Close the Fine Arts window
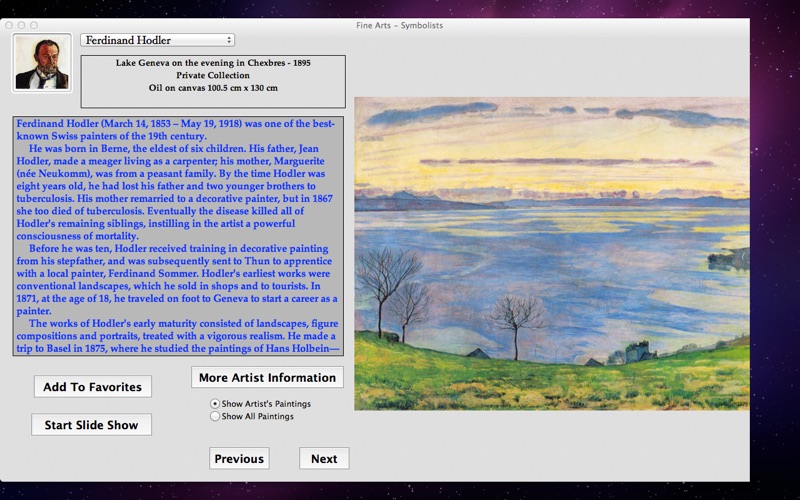This screenshot has height=500, width=800. 9,25
